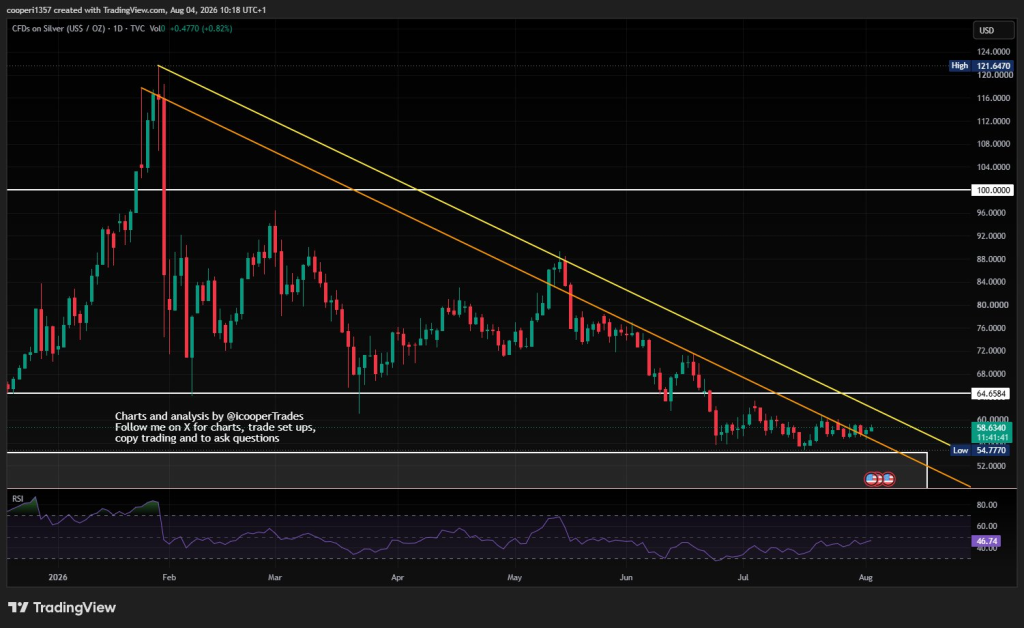Click the TradingView logo at the bottom

61,608
